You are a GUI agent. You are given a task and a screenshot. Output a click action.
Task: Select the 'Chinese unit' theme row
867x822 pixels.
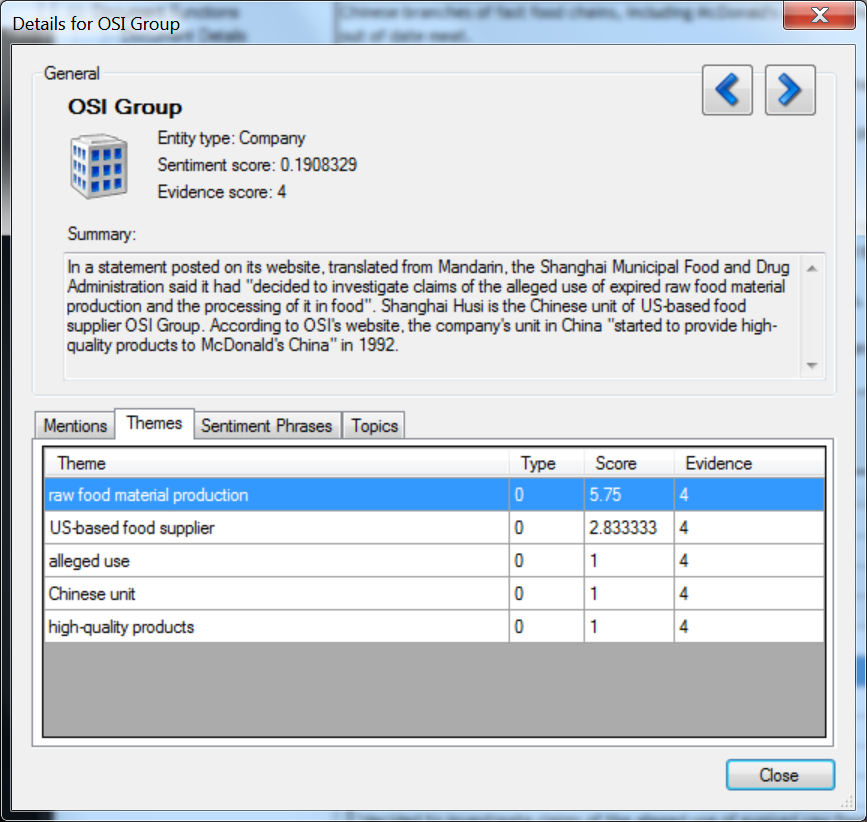[x=435, y=594]
